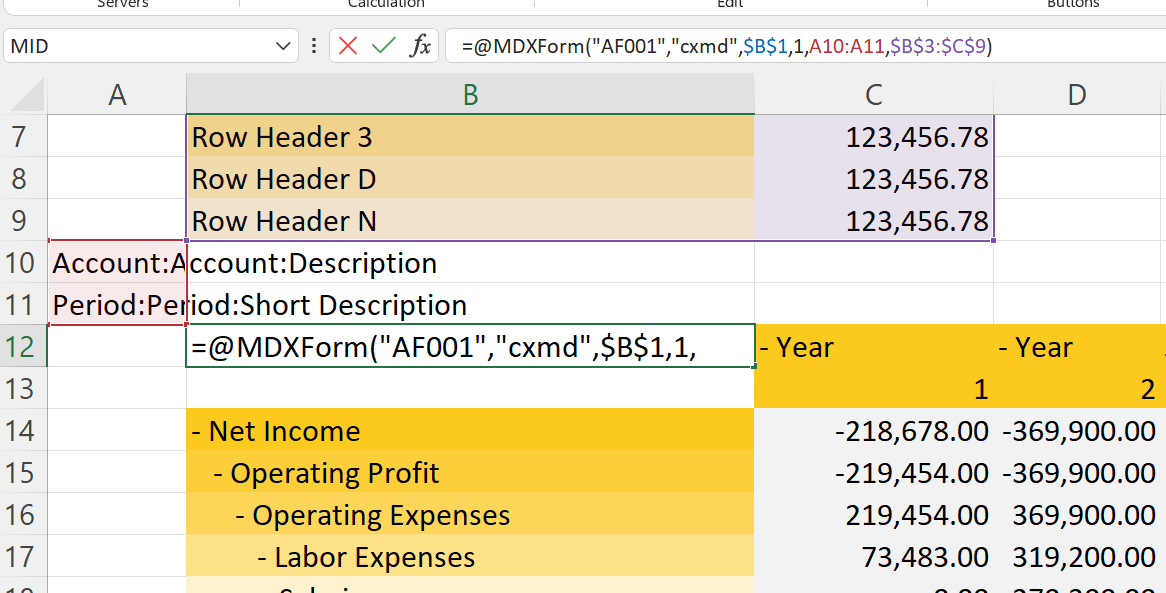Select column C header

pyautogui.click(x=873, y=95)
